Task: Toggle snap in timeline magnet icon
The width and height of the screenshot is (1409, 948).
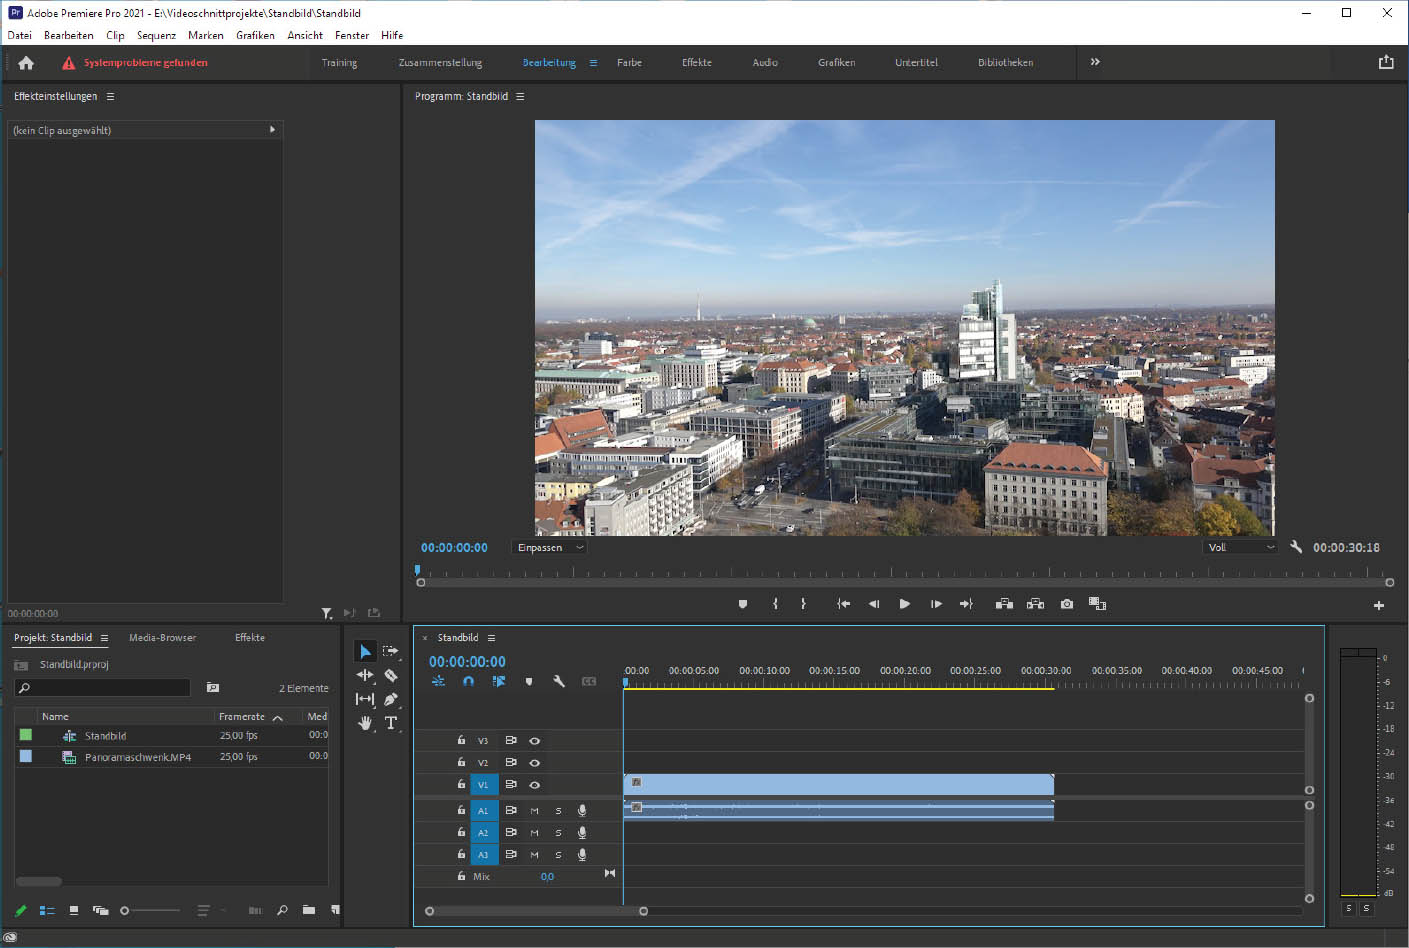Action: tap(468, 681)
